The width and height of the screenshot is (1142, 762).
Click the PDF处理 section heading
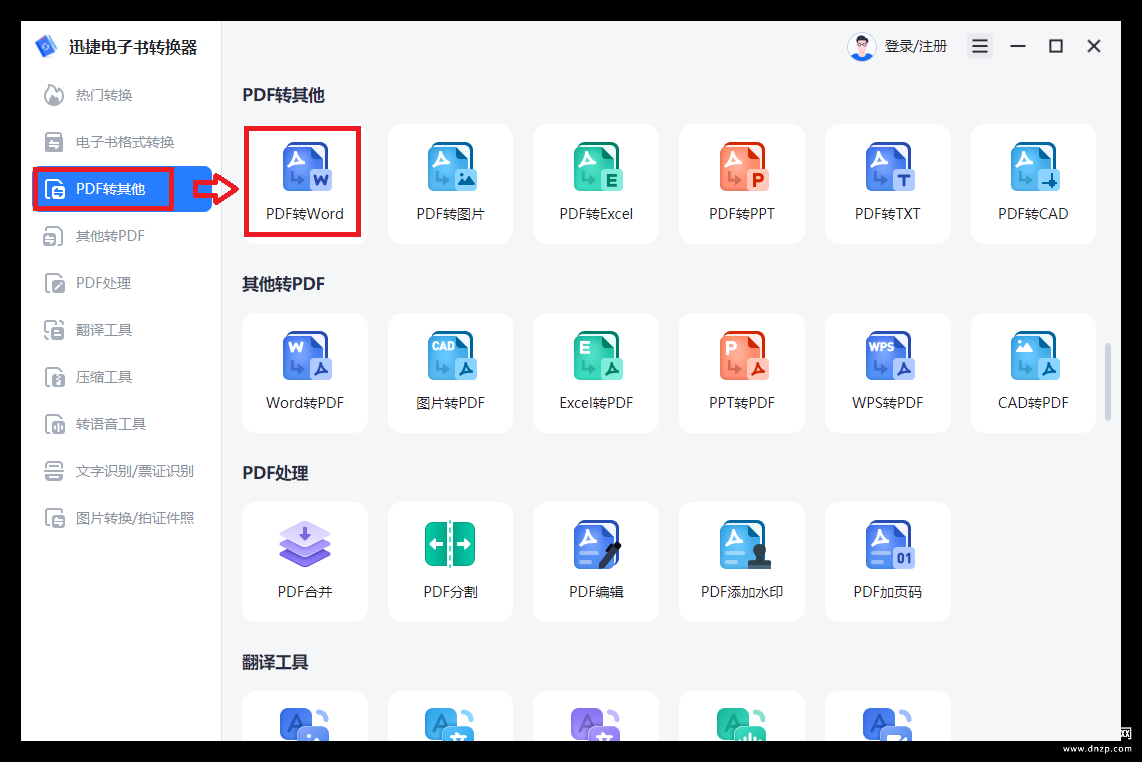(275, 473)
